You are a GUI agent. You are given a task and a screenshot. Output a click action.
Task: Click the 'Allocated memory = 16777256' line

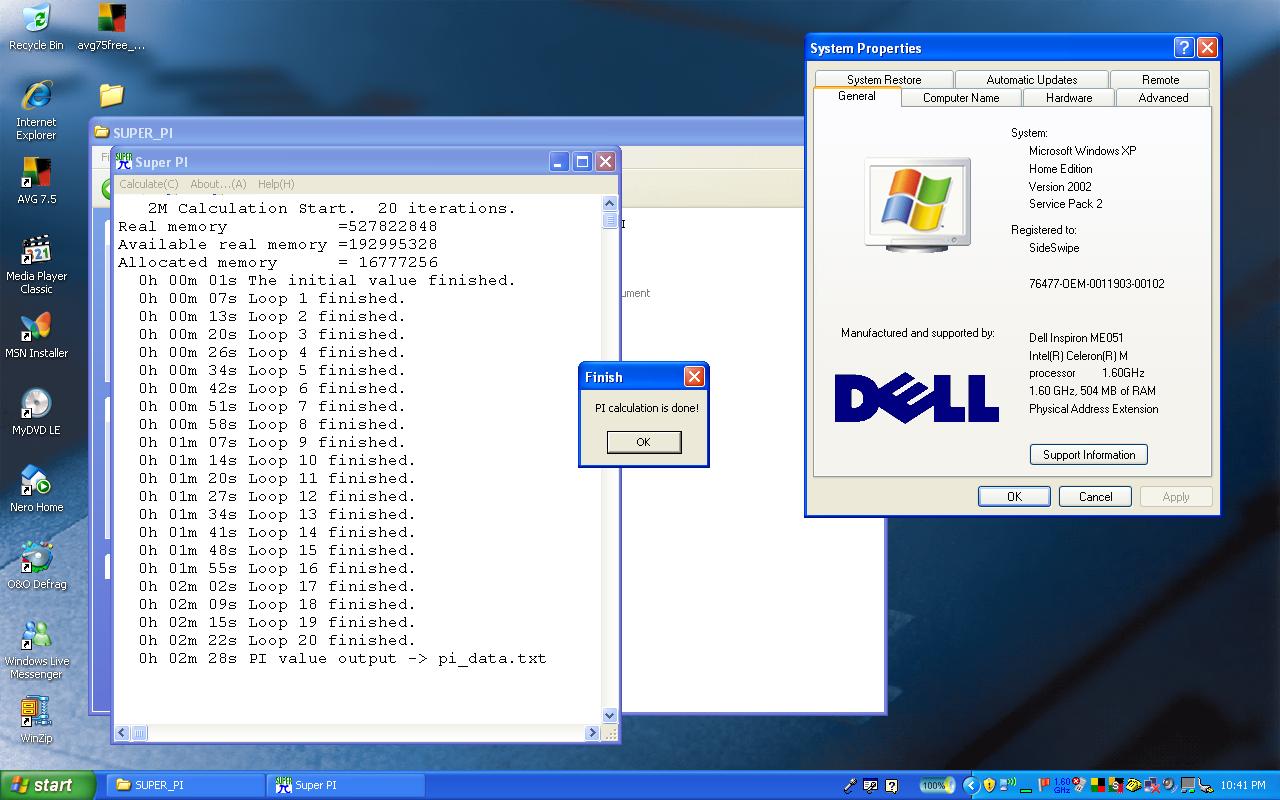278,263
